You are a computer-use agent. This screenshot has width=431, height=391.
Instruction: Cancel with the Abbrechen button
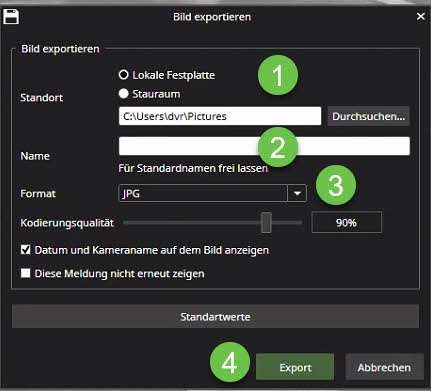(384, 367)
